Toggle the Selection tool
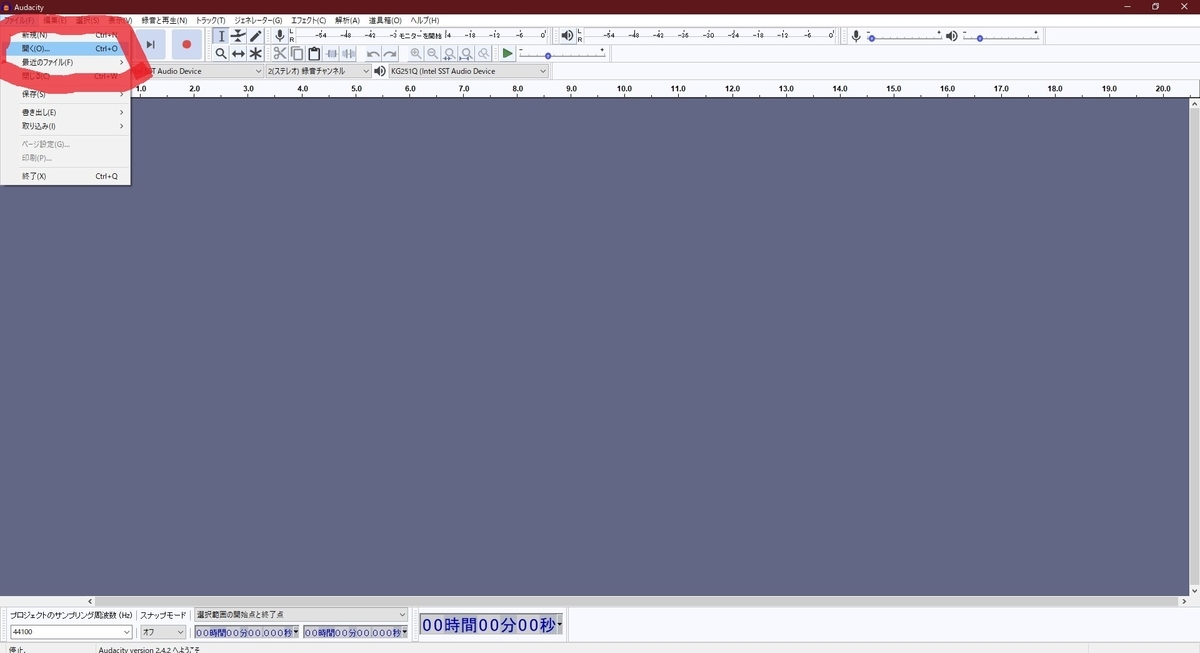1200x653 pixels. point(221,35)
